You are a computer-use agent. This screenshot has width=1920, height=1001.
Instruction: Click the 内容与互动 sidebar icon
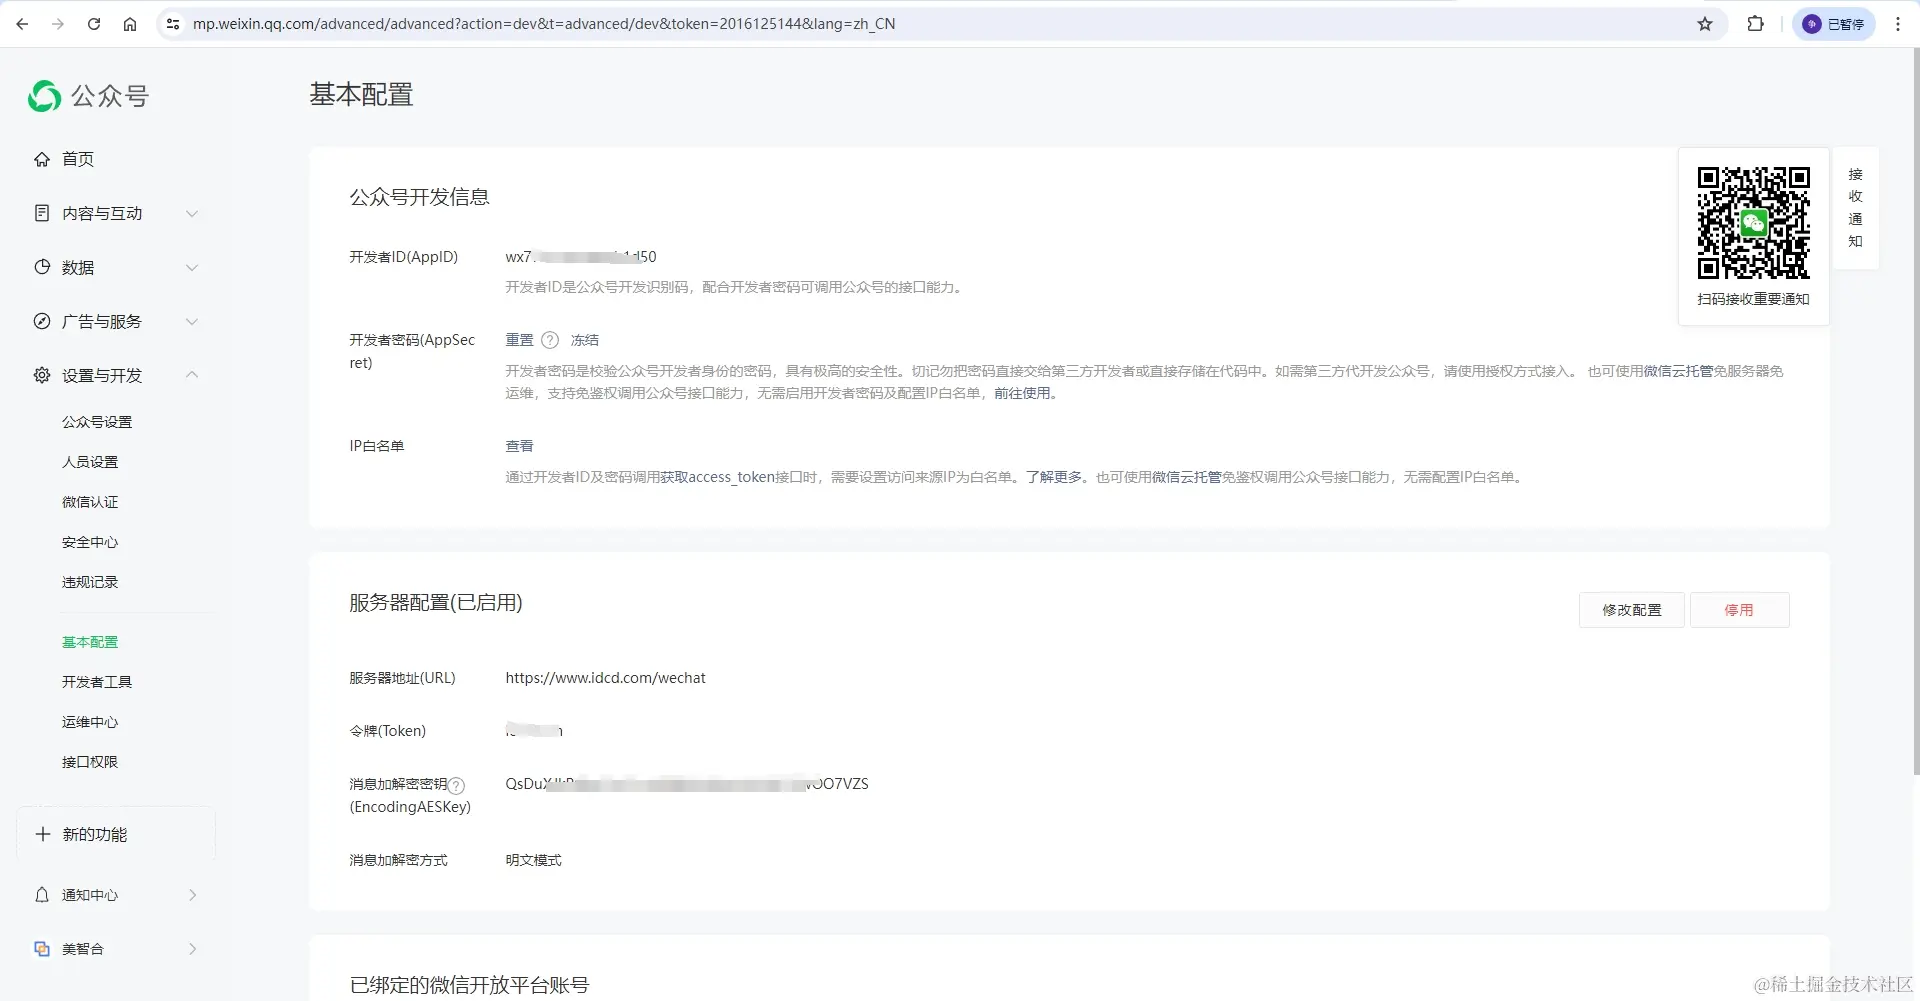click(x=41, y=213)
